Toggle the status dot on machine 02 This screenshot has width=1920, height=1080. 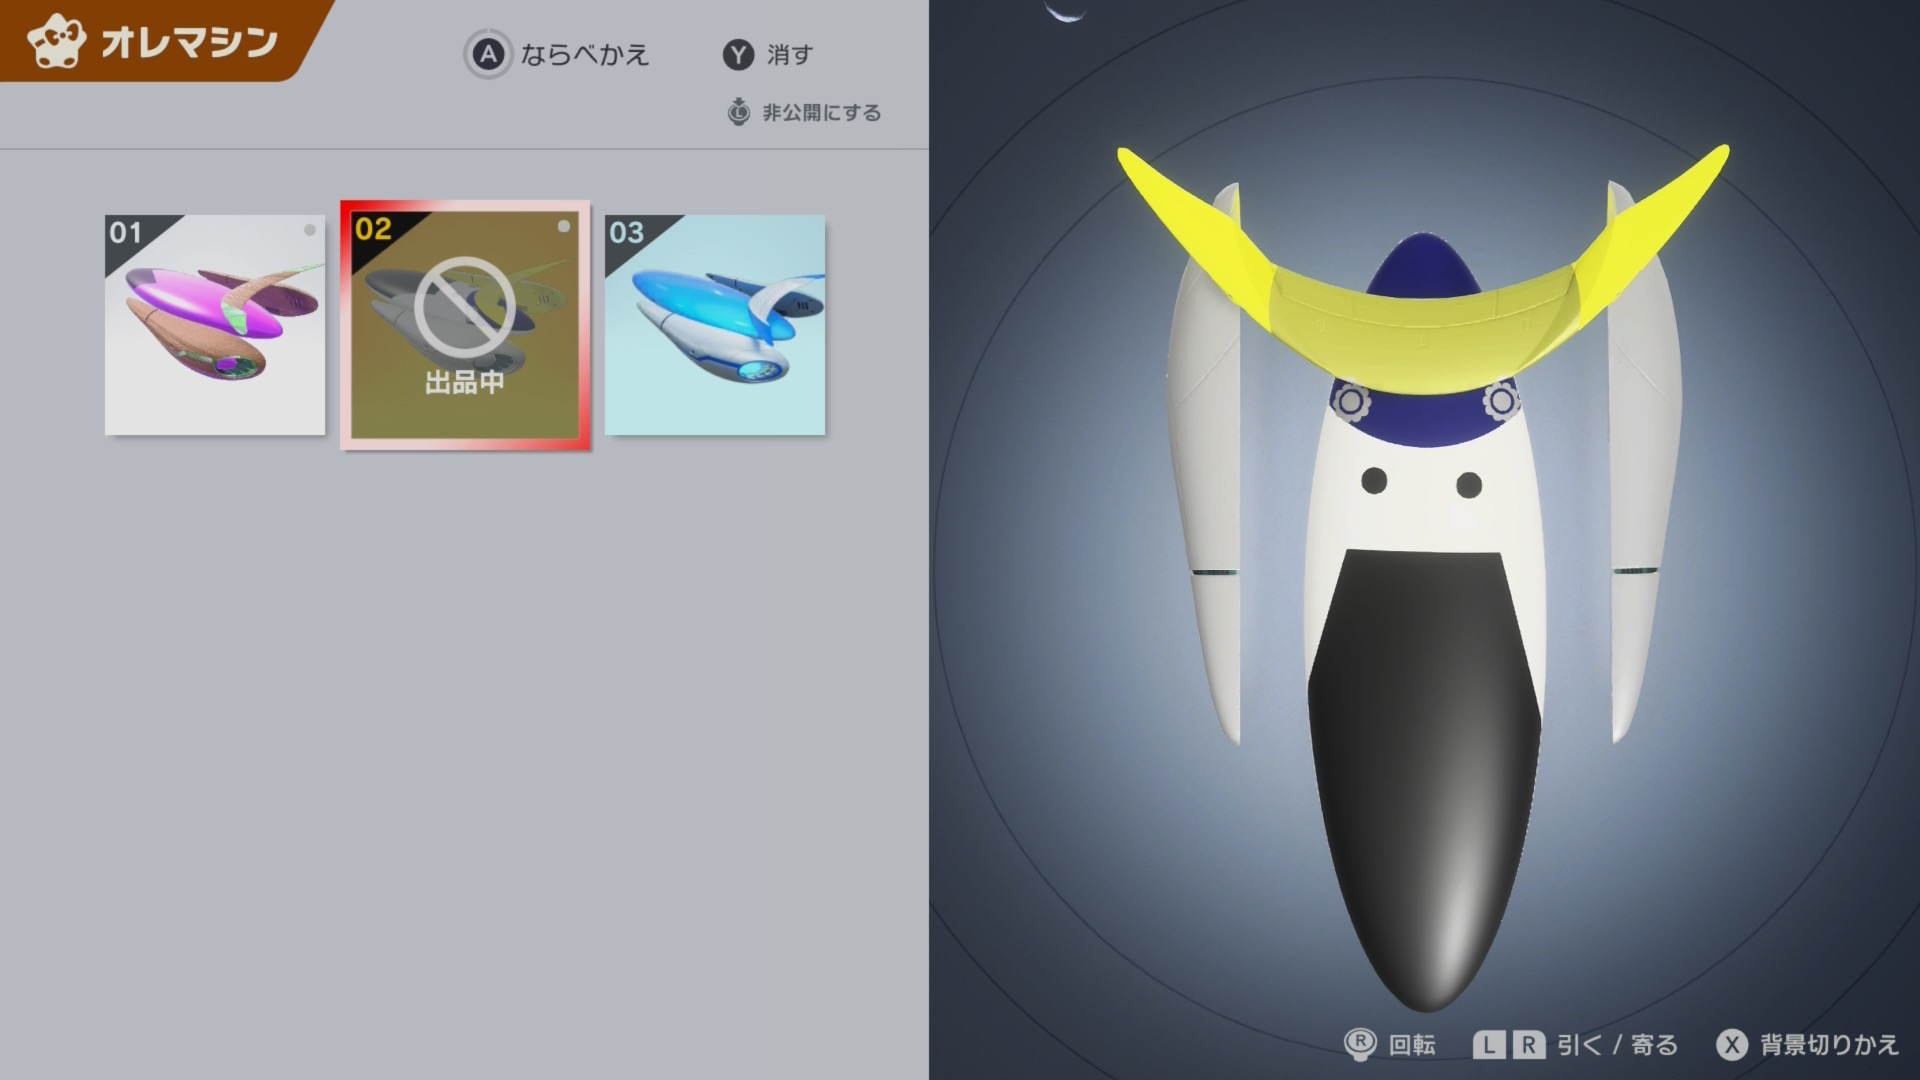point(564,227)
